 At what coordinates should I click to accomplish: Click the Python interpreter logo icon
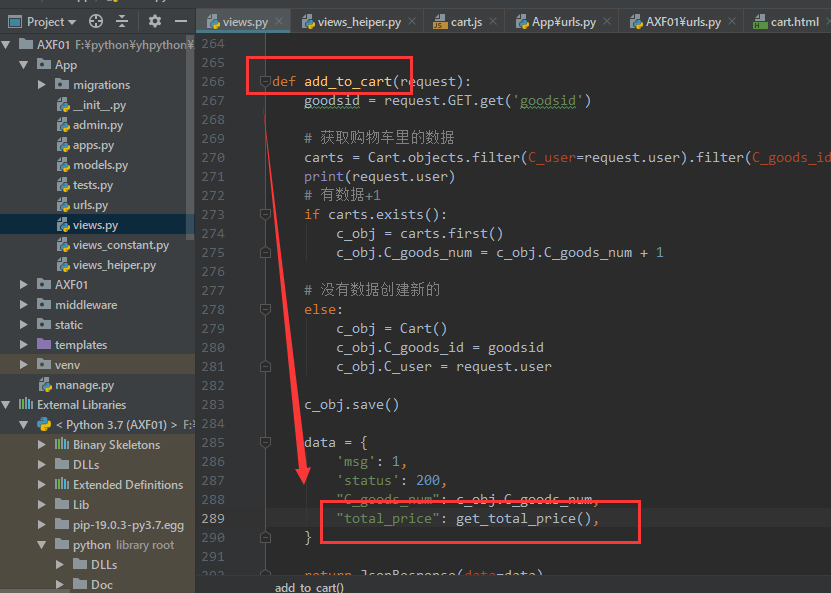(44, 424)
